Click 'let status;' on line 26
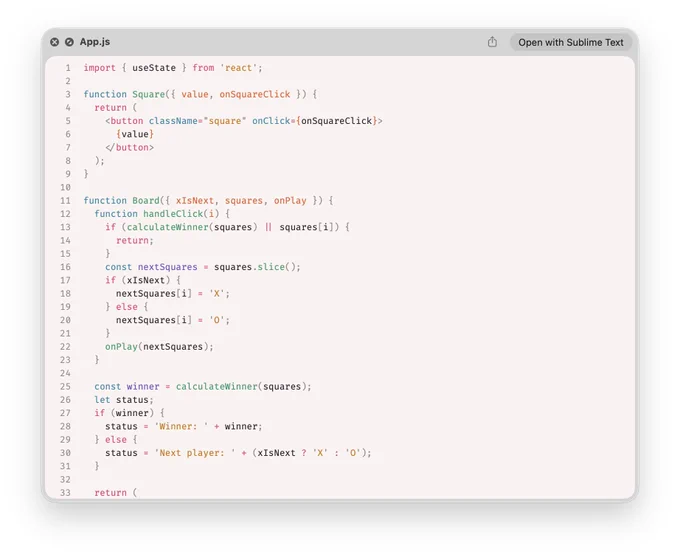This screenshot has height=557, width=680. point(124,400)
